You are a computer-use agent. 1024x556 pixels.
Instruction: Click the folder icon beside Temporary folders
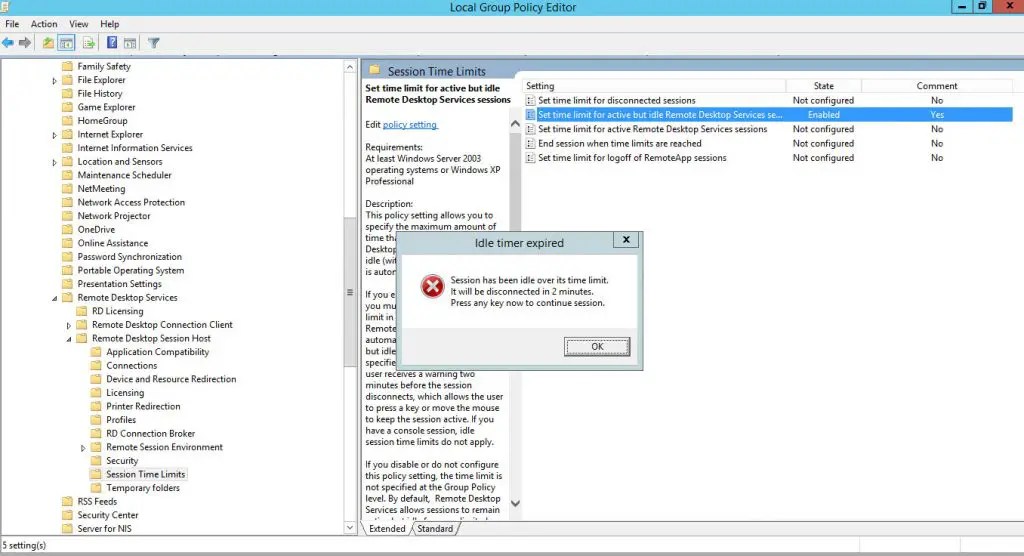(x=96, y=488)
